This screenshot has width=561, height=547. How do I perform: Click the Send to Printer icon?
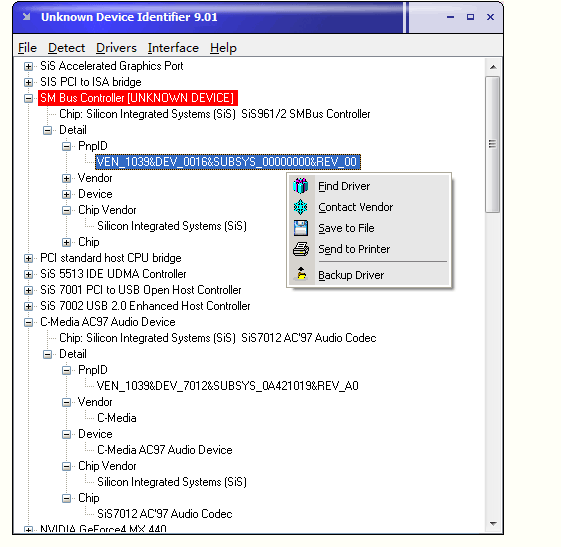tap(301, 249)
